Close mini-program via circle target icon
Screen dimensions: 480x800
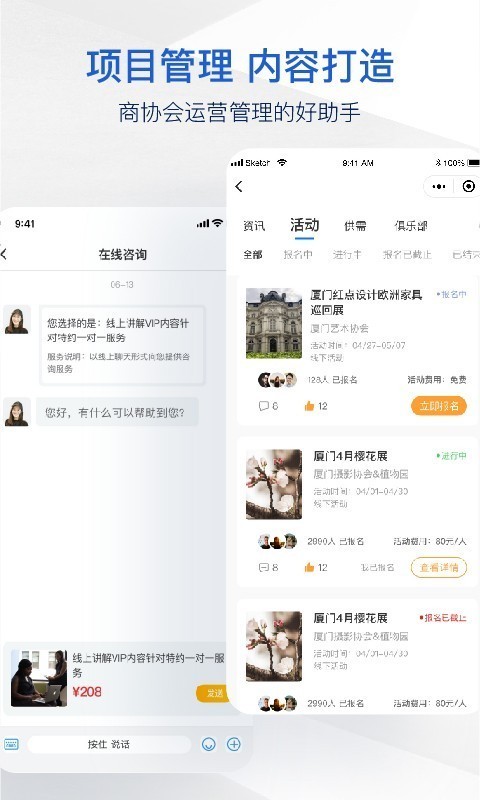pos(468,187)
